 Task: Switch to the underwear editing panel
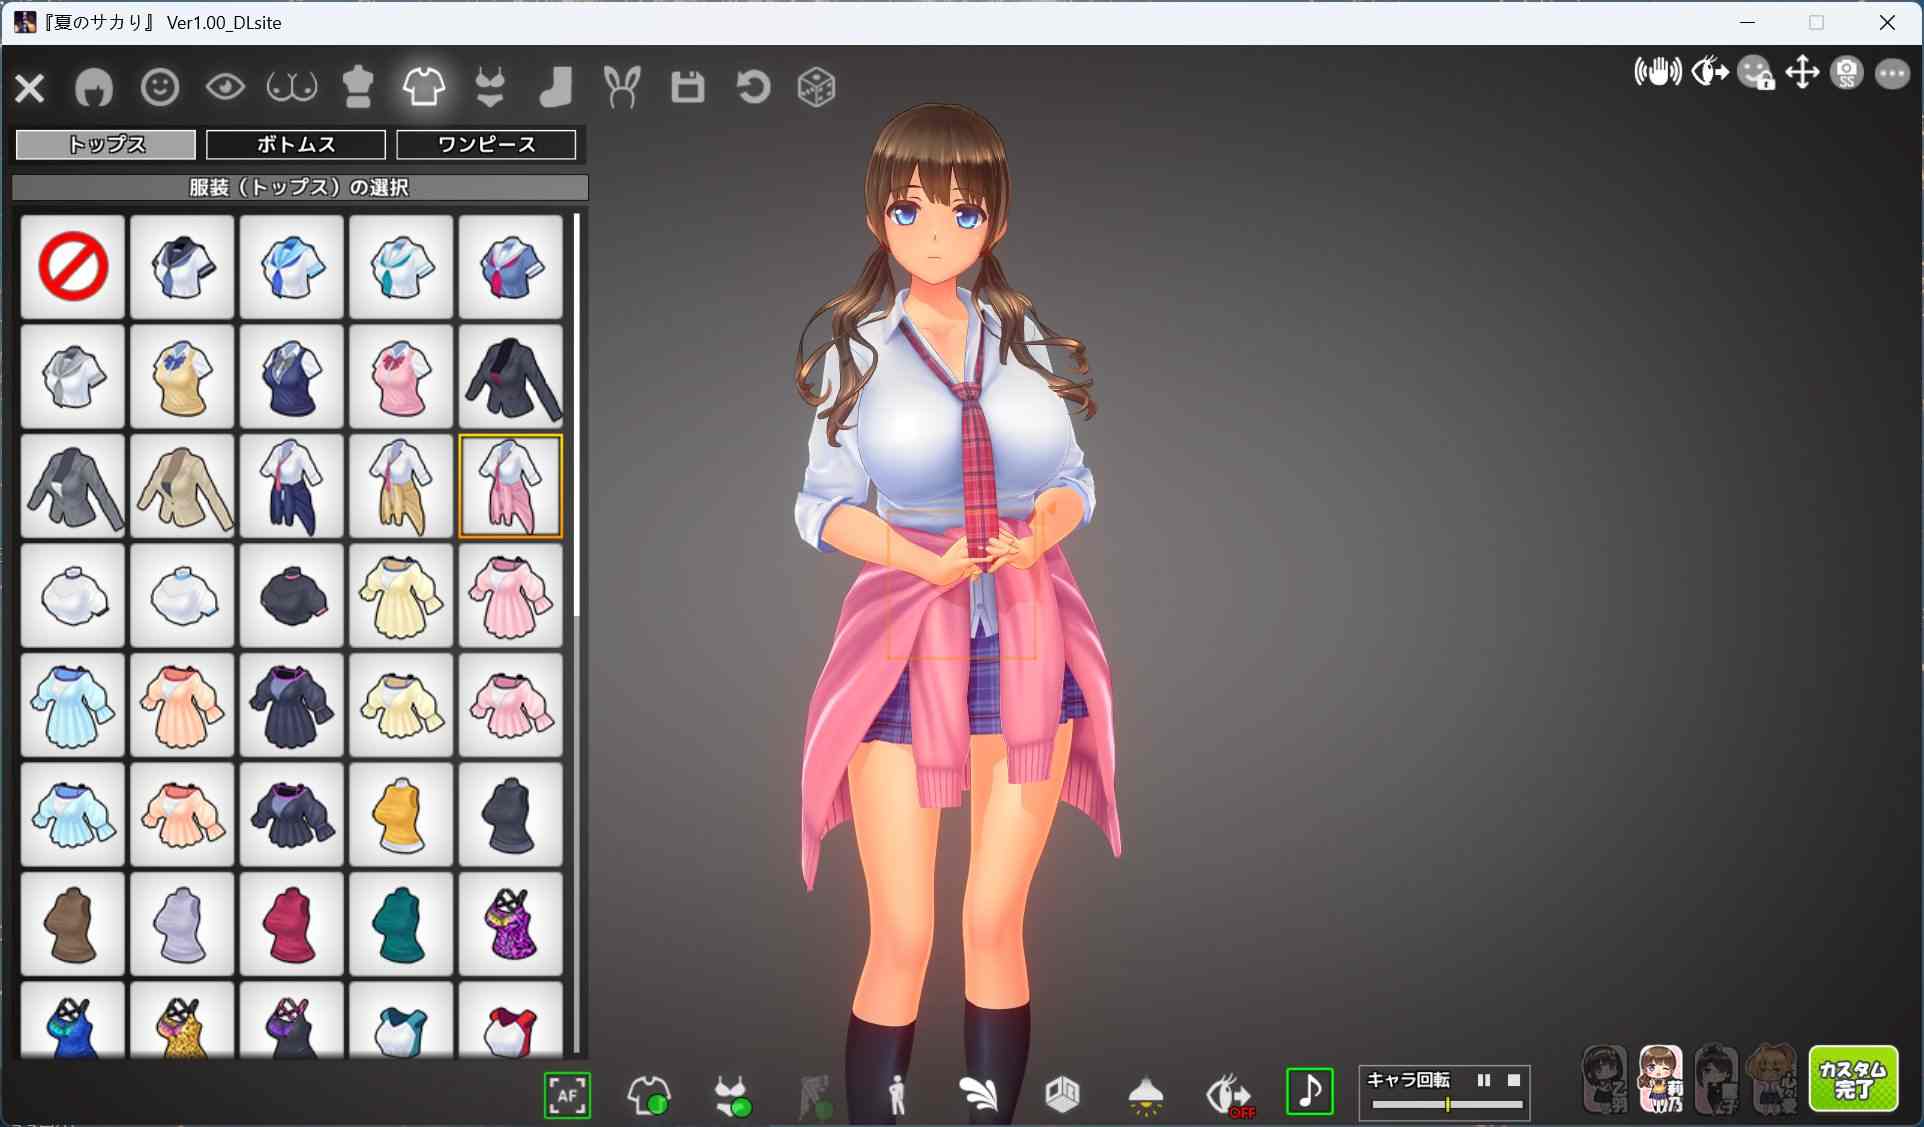[490, 87]
